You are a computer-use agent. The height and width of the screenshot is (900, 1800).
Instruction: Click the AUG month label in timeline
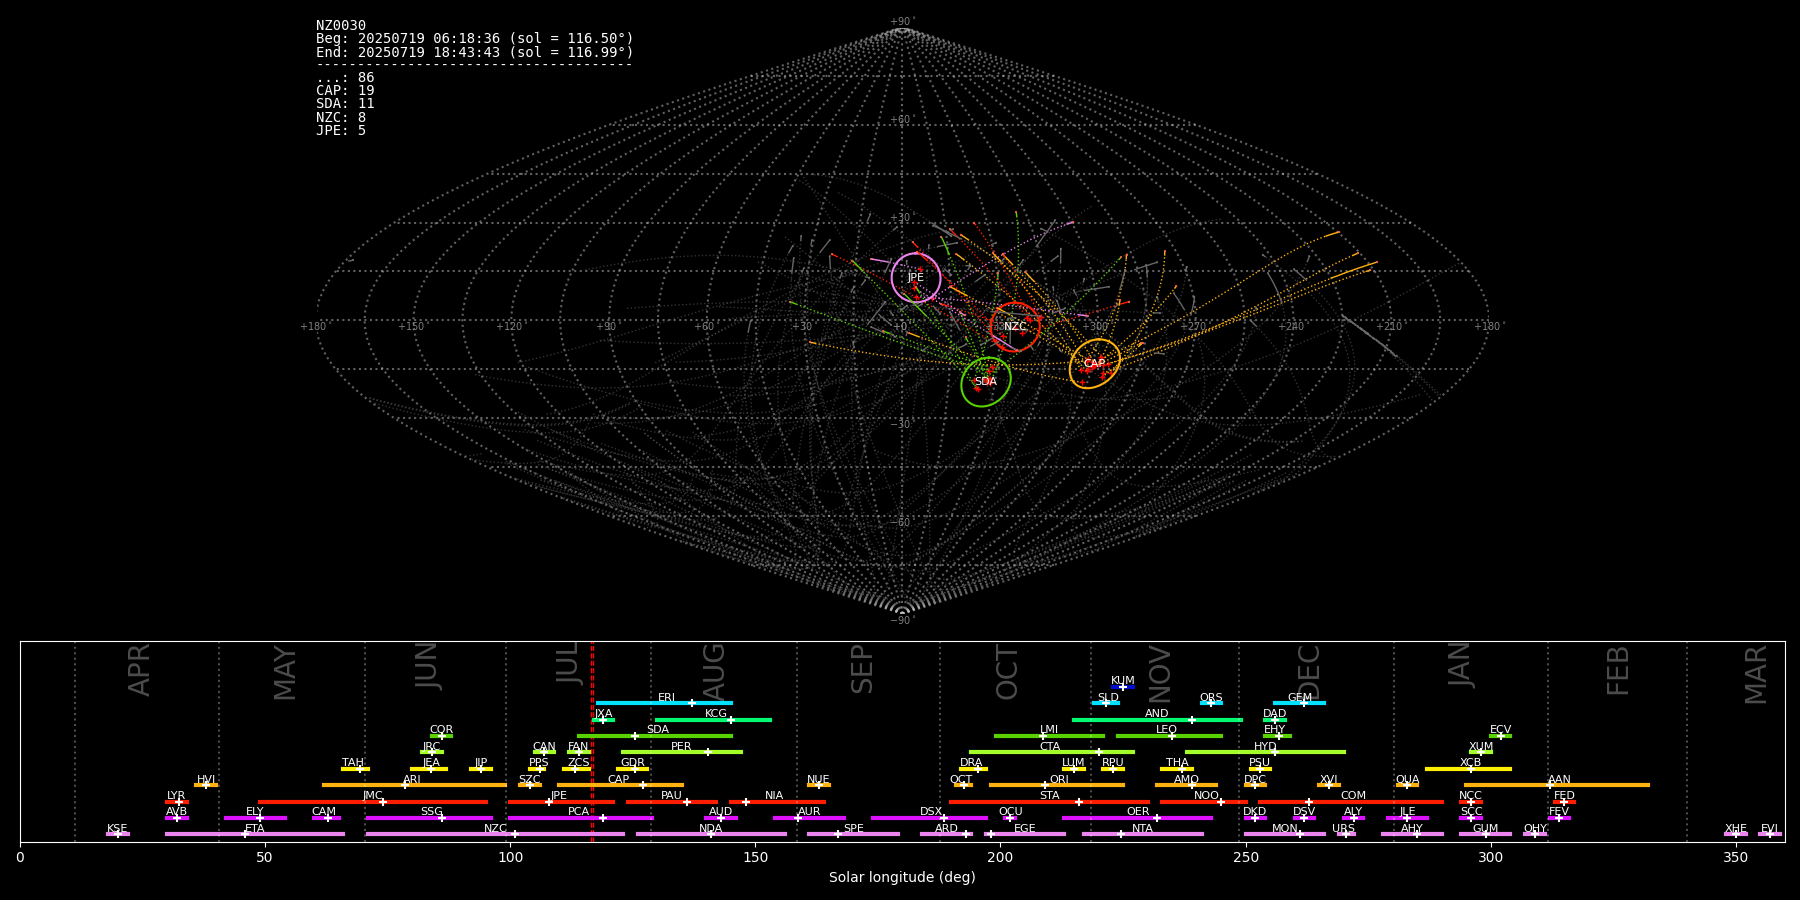713,671
